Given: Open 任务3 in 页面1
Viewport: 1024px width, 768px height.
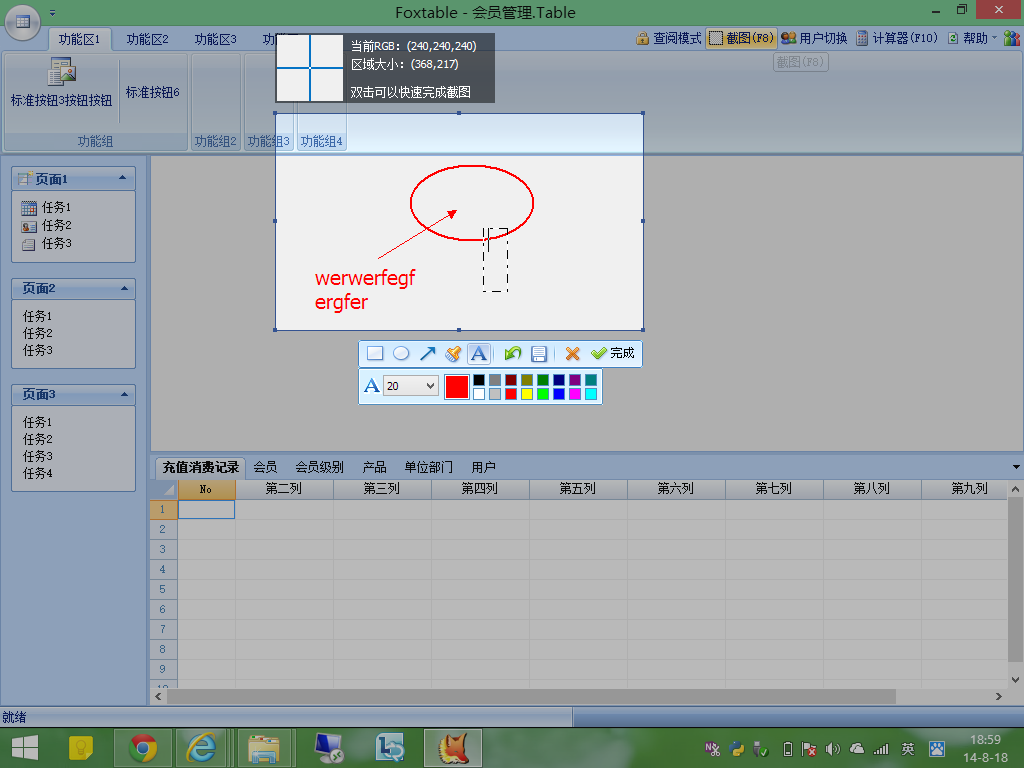Looking at the screenshot, I should pos(47,244).
